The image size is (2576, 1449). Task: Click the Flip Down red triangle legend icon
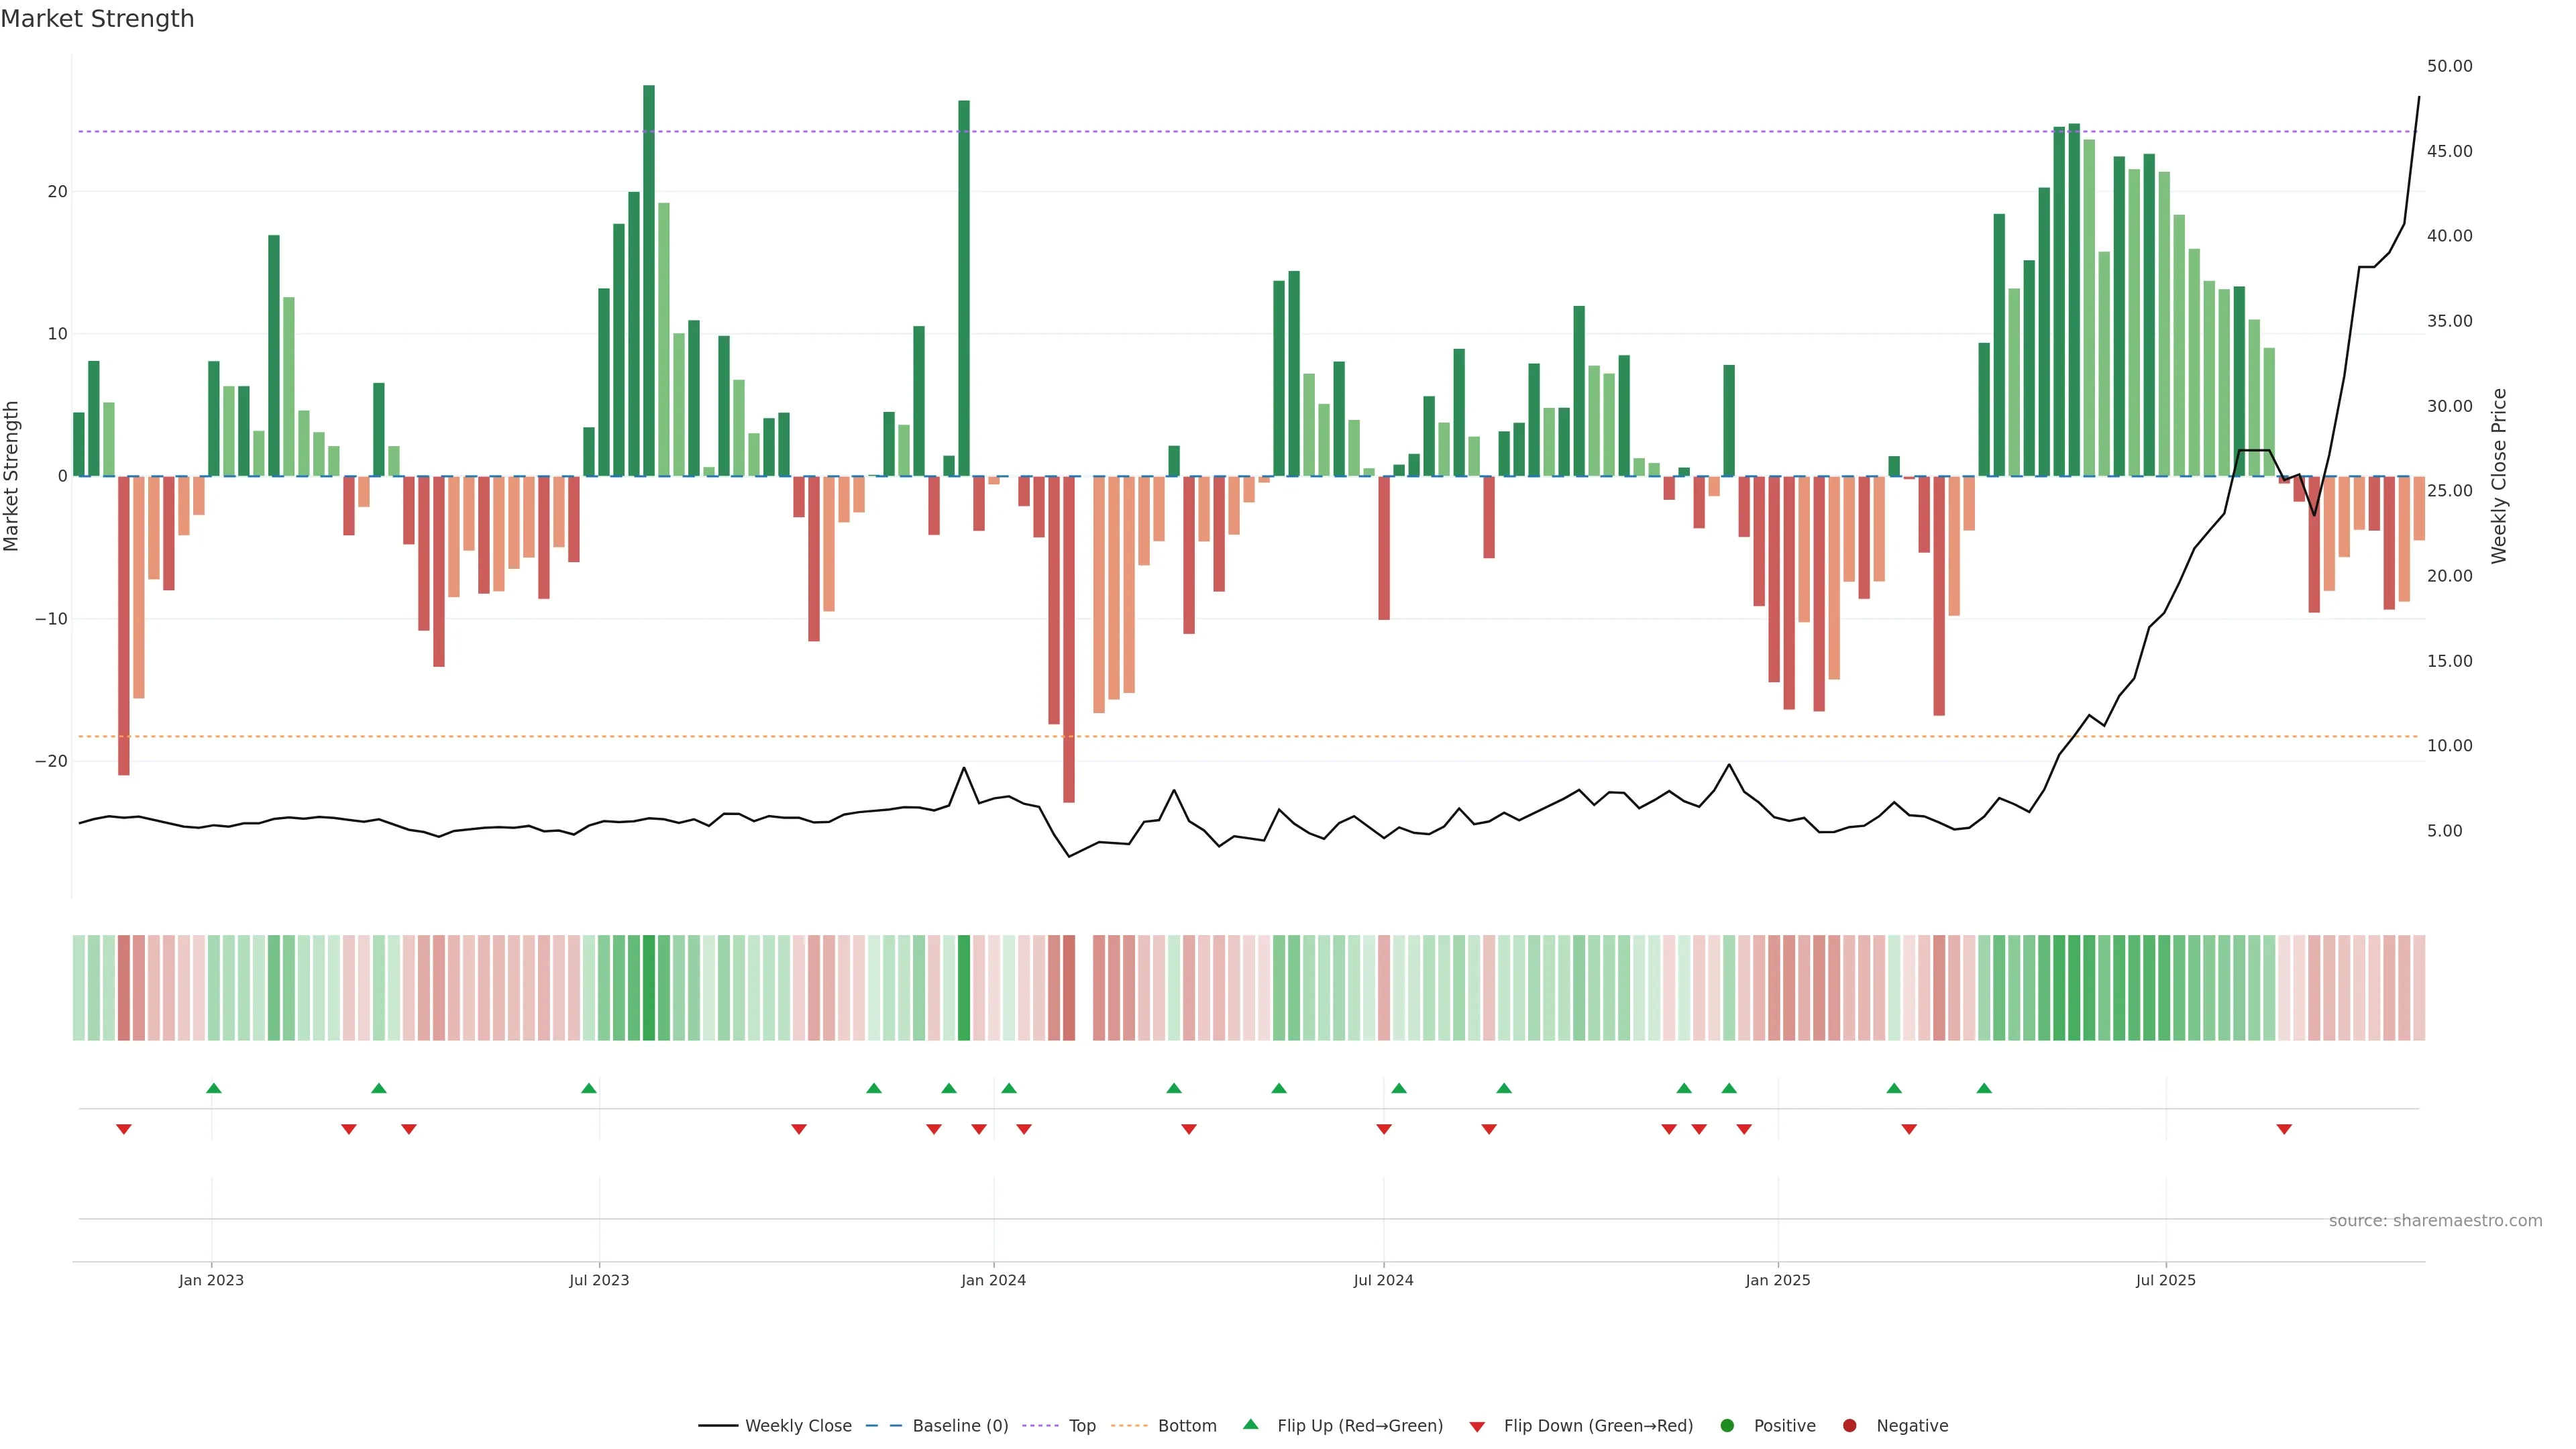coord(1477,1426)
